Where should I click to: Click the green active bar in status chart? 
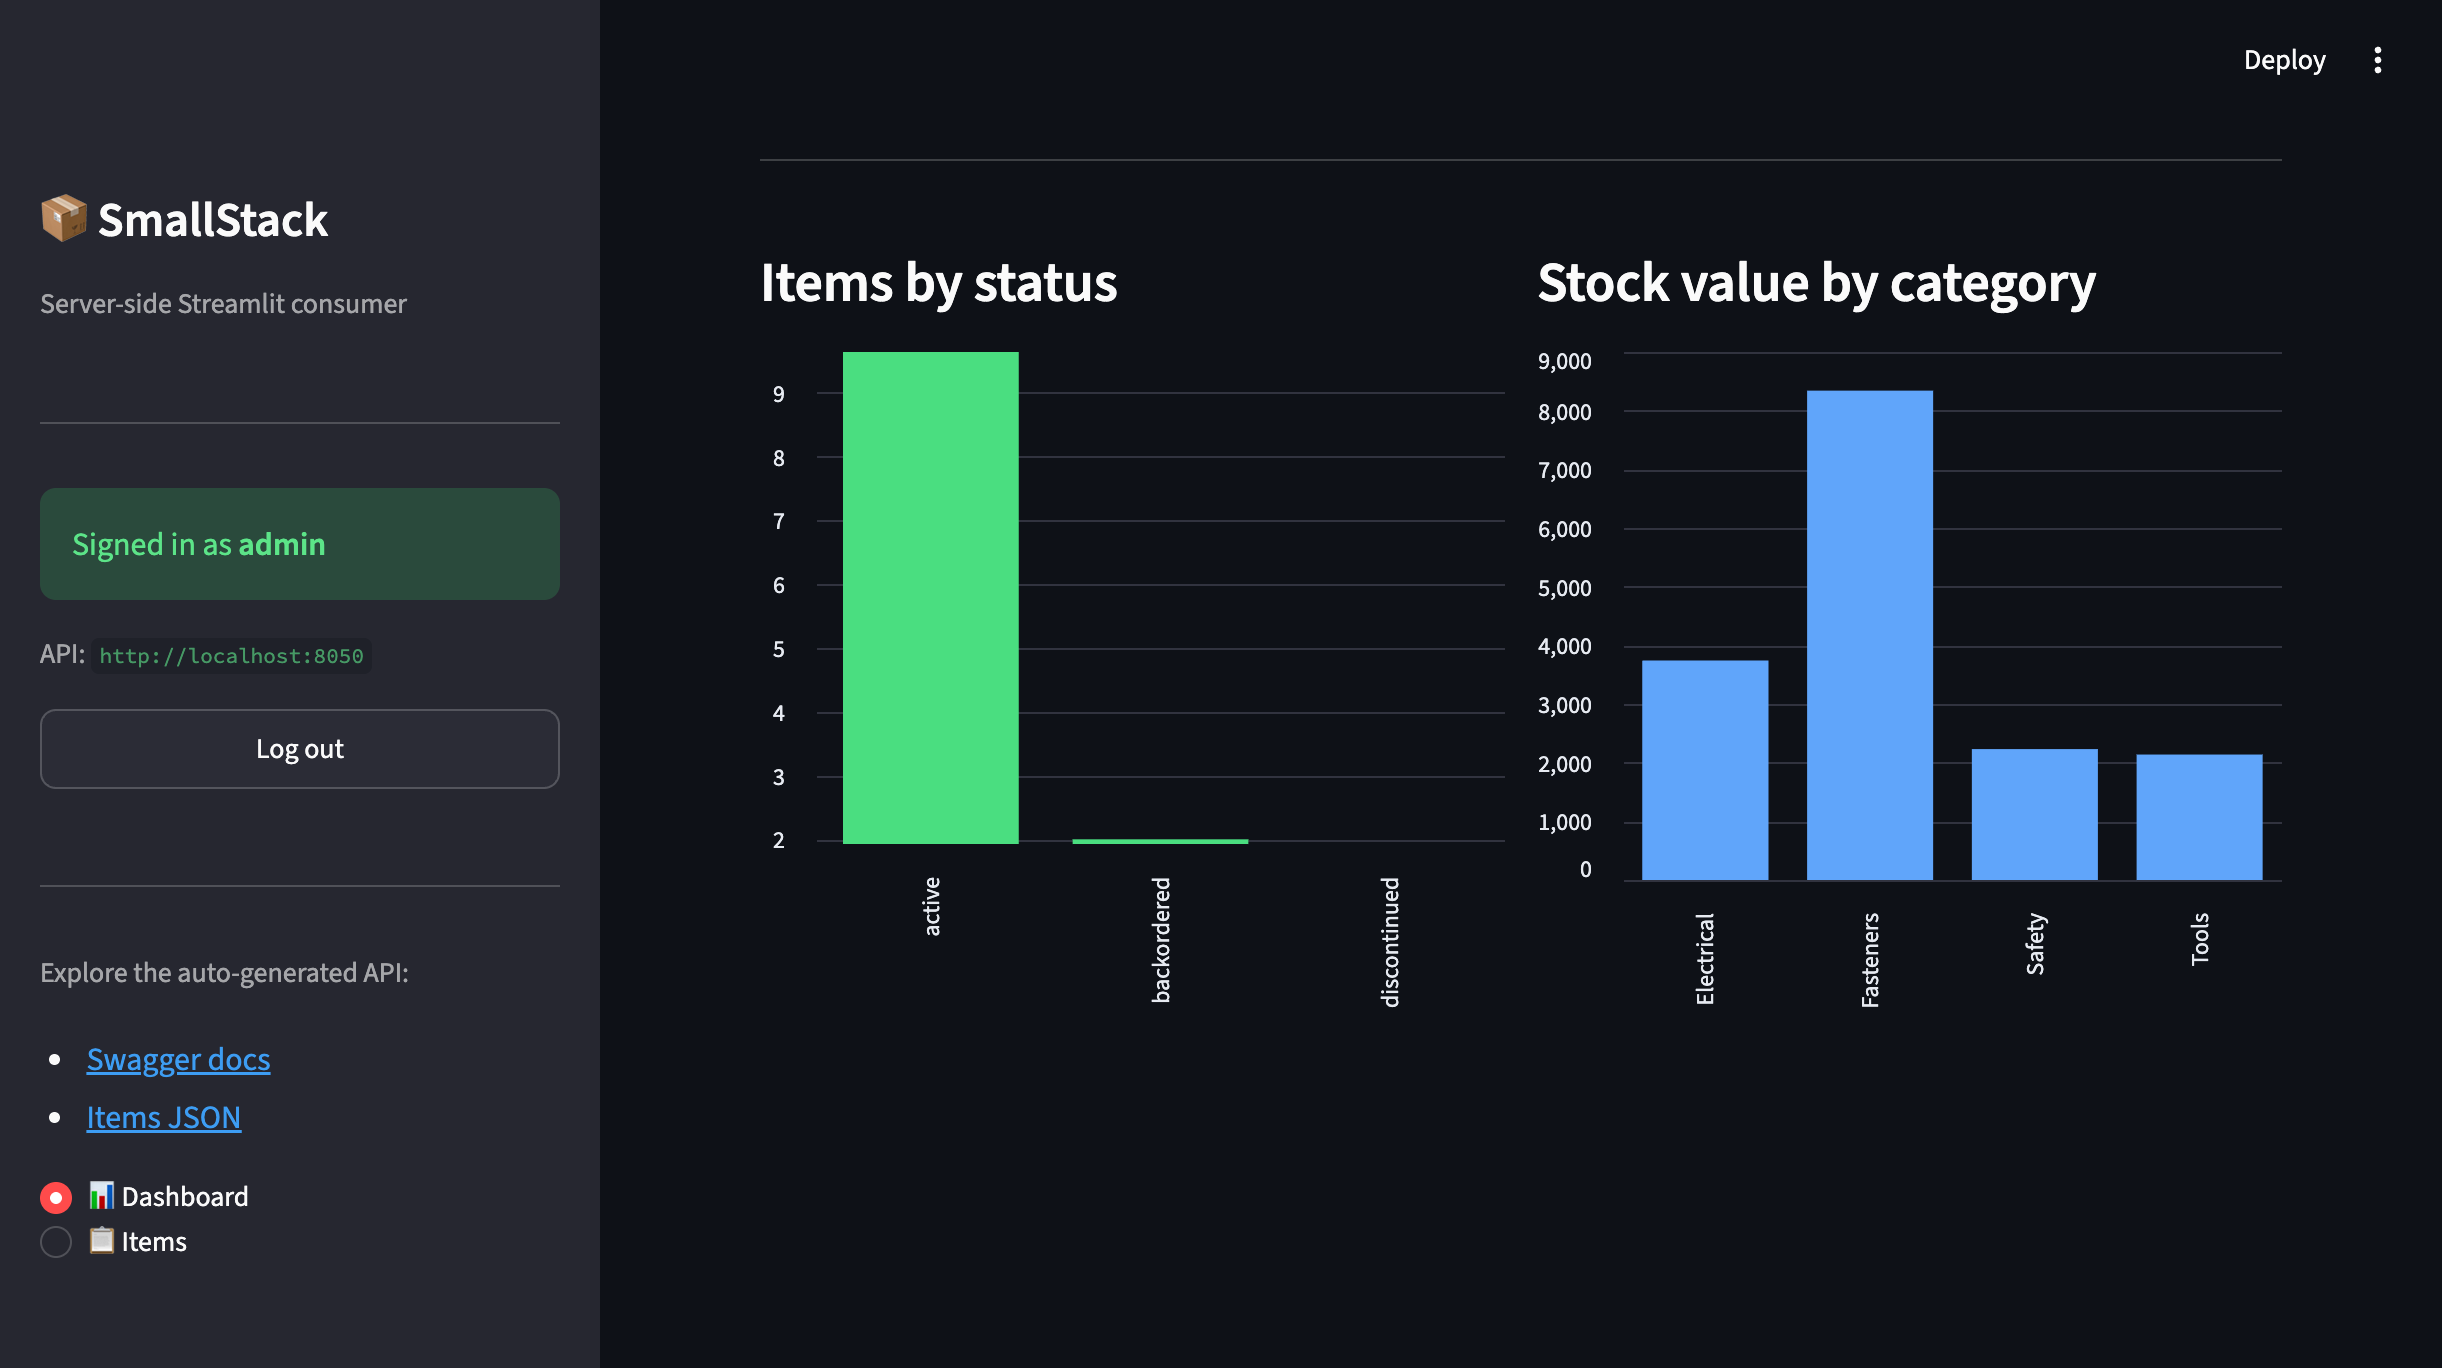(931, 597)
